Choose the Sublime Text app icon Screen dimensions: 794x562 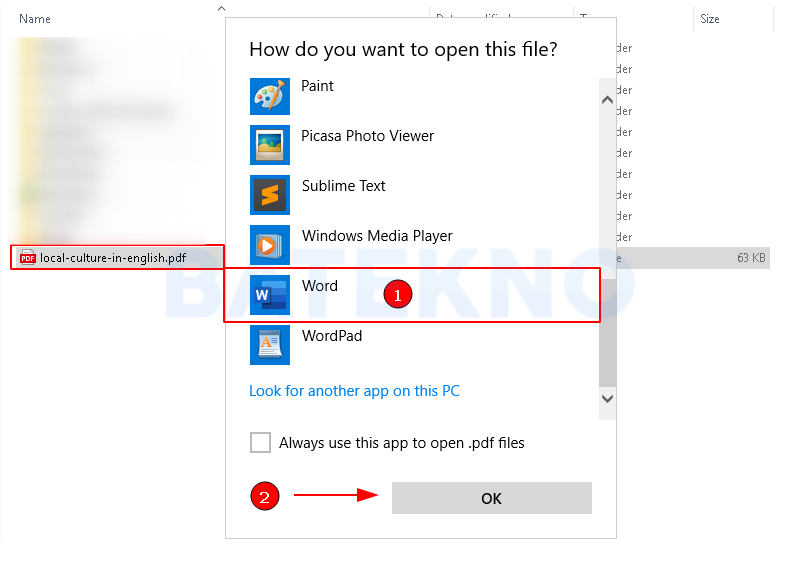pos(270,195)
